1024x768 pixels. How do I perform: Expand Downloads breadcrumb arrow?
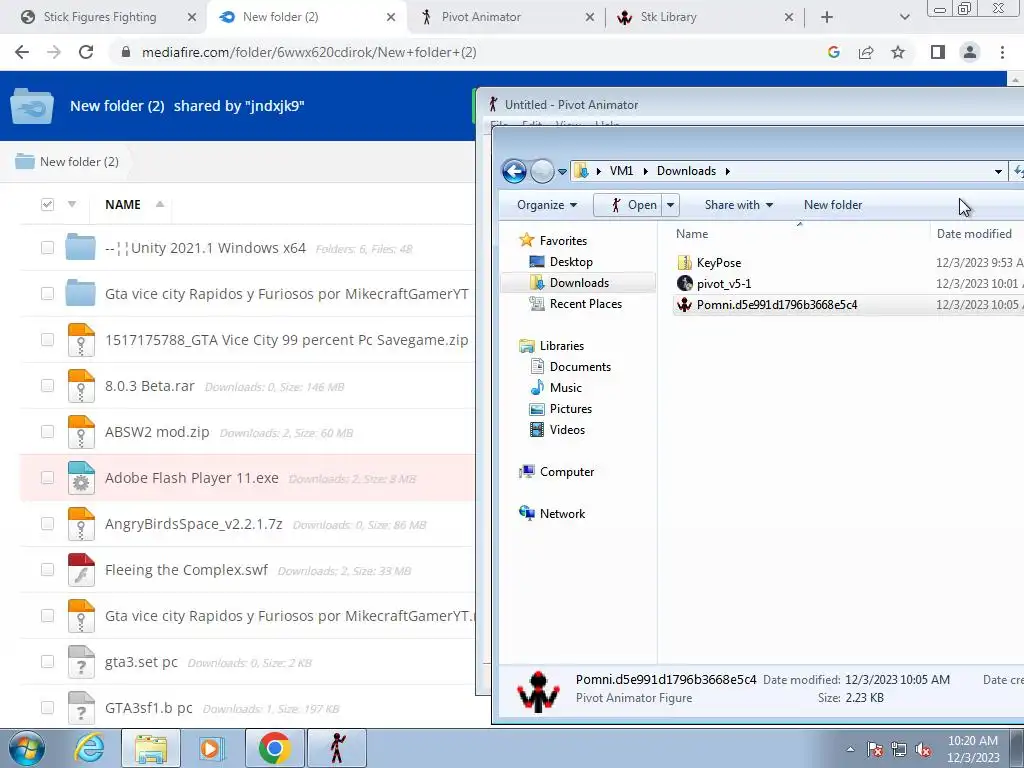point(727,171)
